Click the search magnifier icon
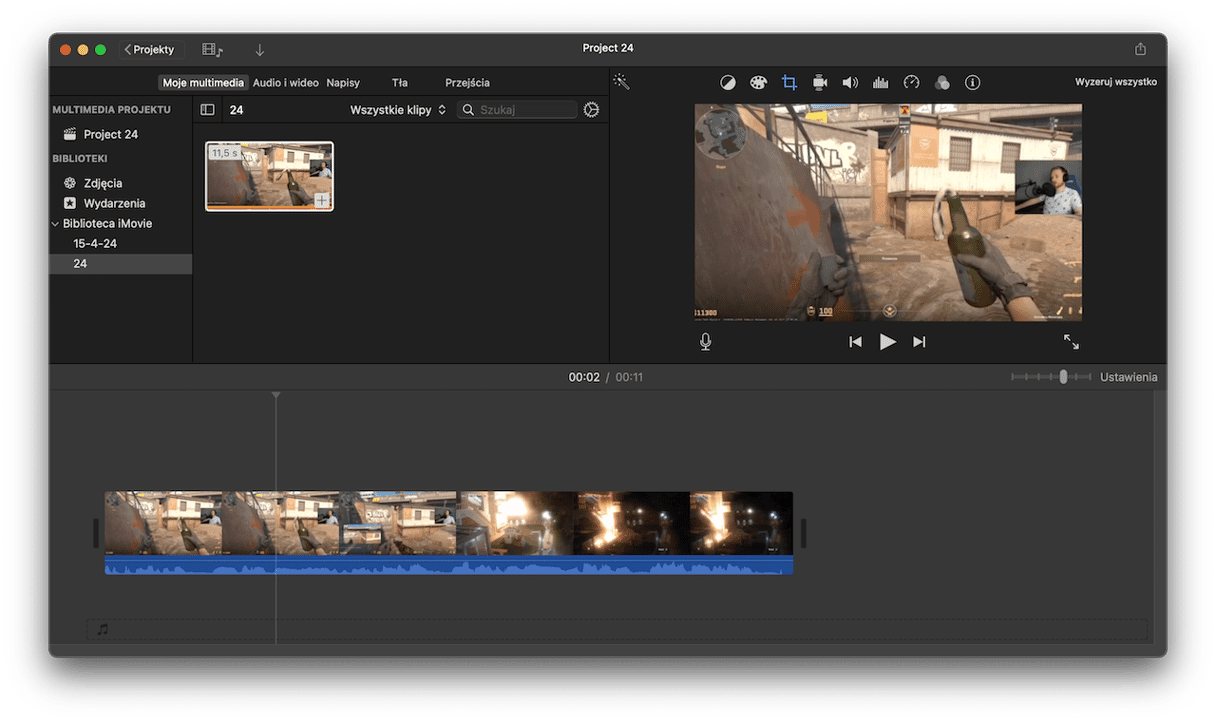Viewport: 1216px width, 722px height. pos(468,110)
